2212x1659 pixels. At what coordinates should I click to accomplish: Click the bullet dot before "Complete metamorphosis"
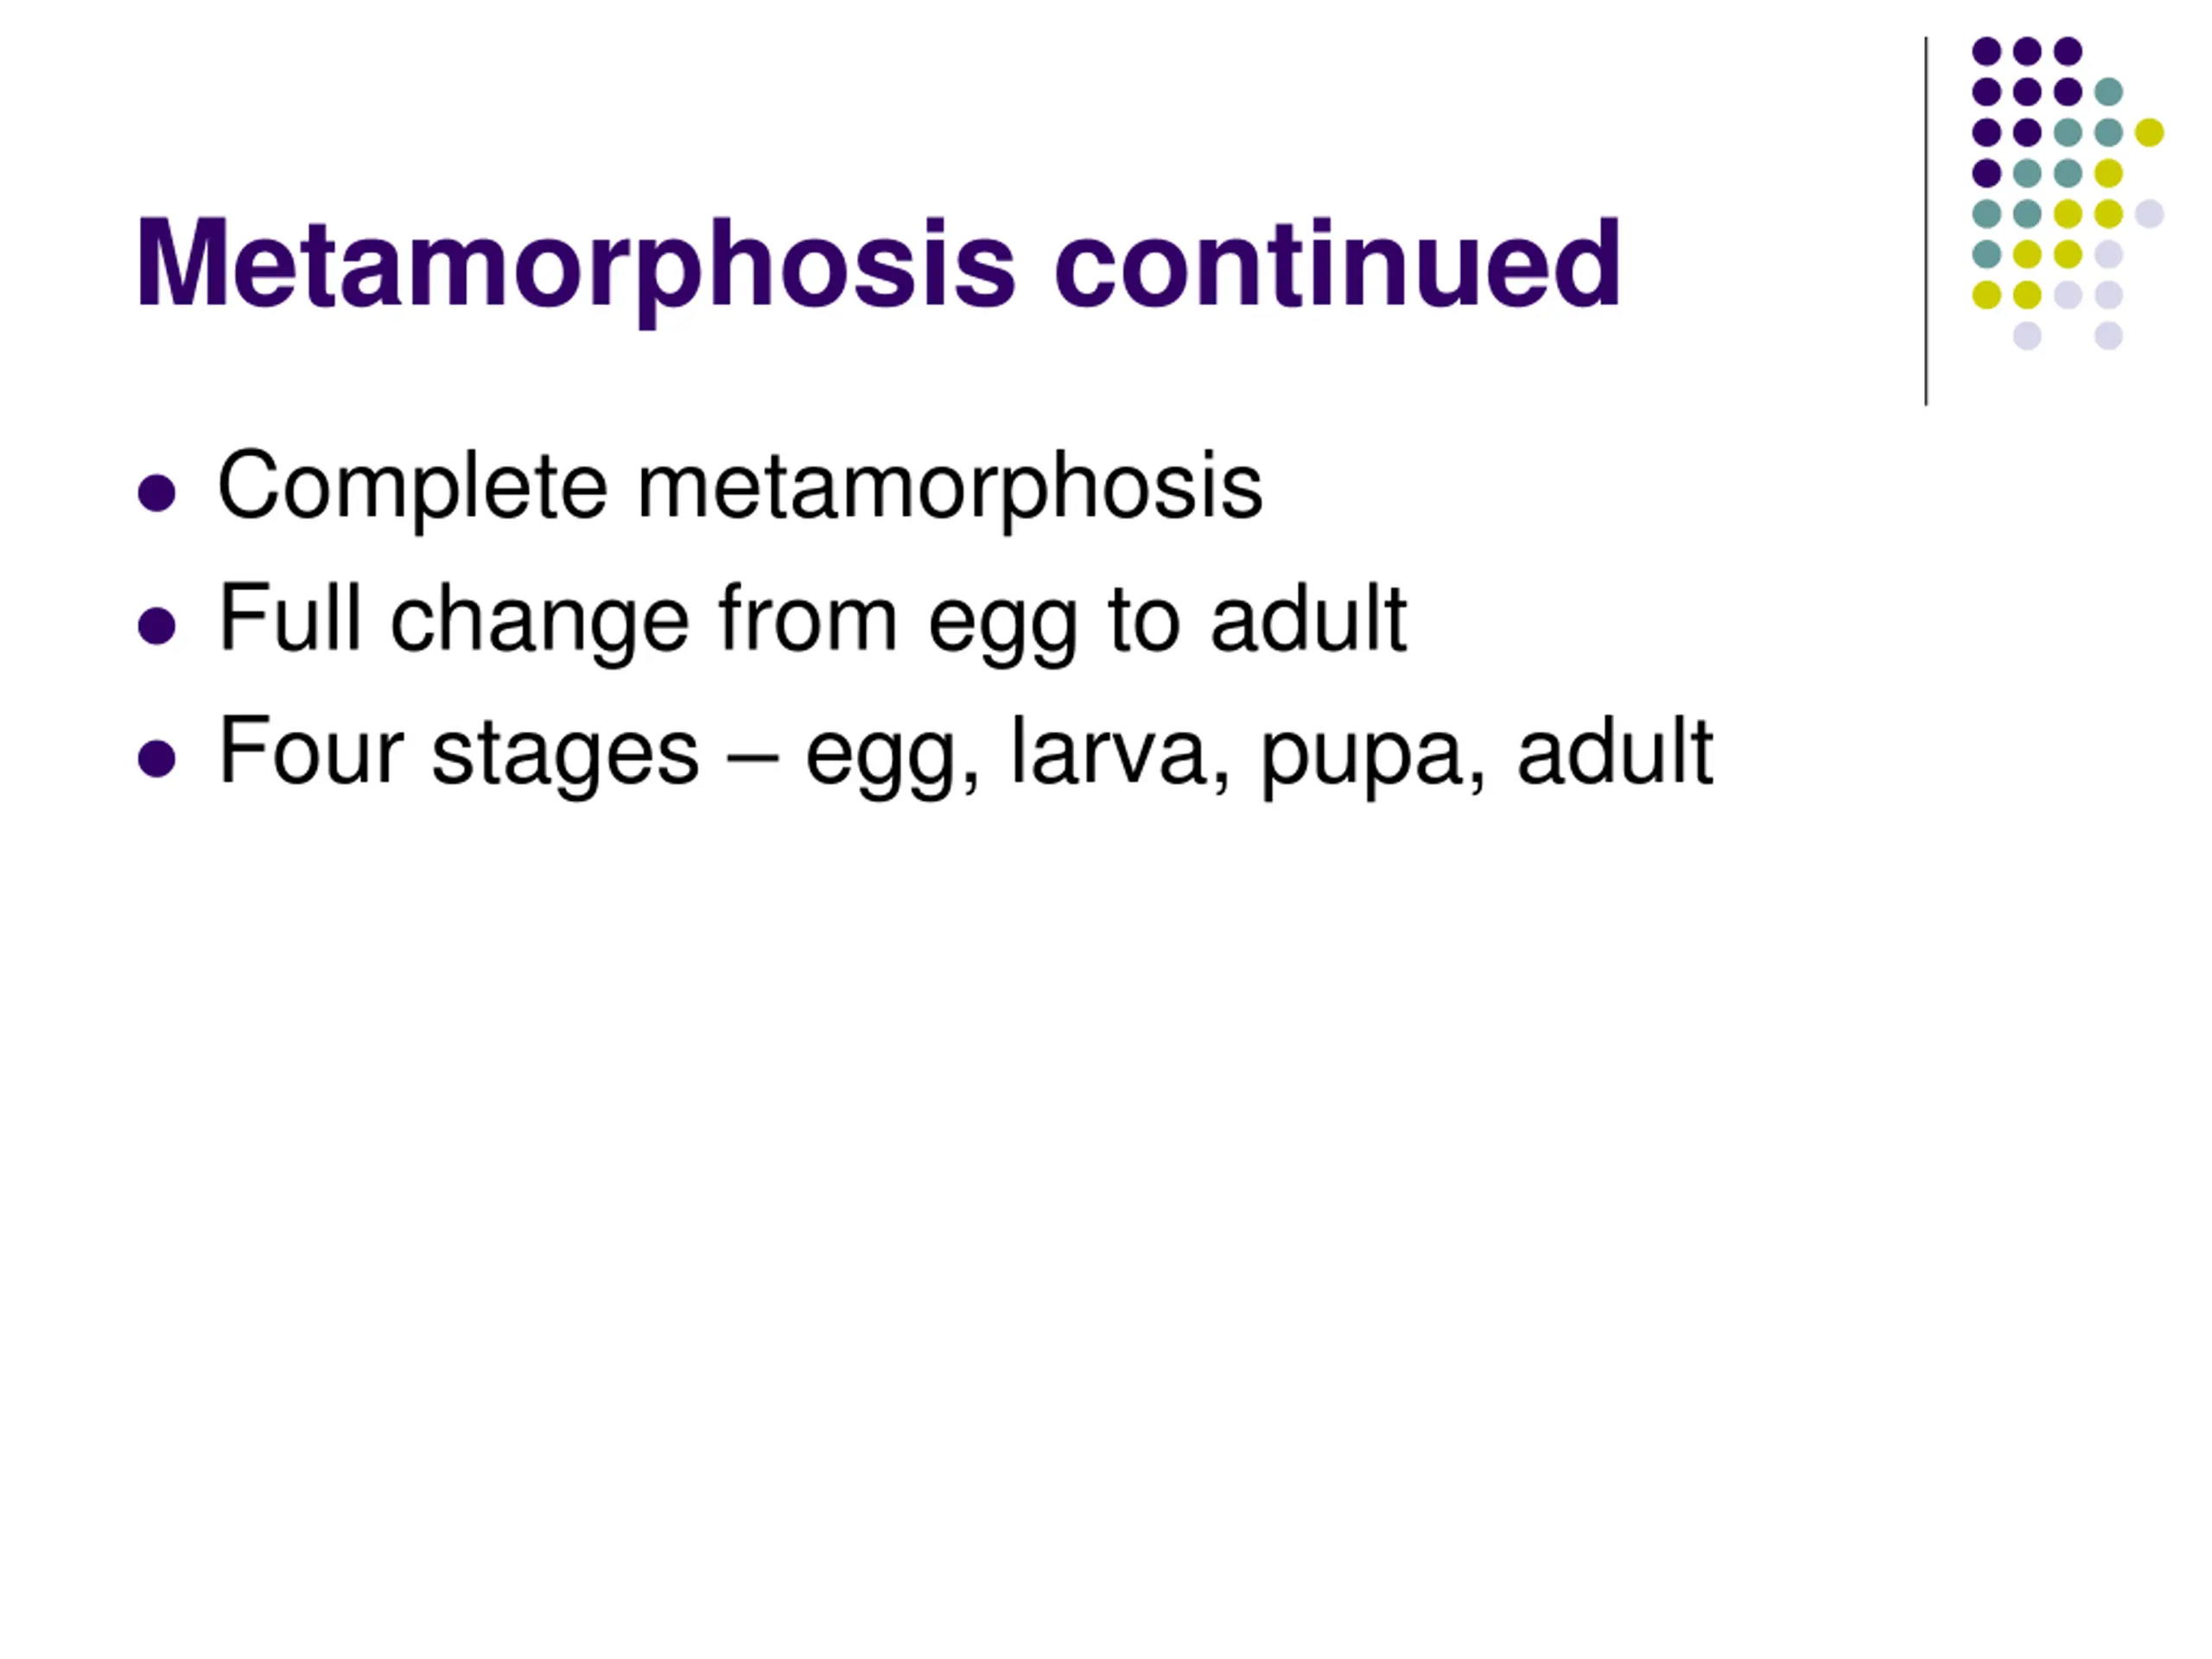(x=157, y=493)
